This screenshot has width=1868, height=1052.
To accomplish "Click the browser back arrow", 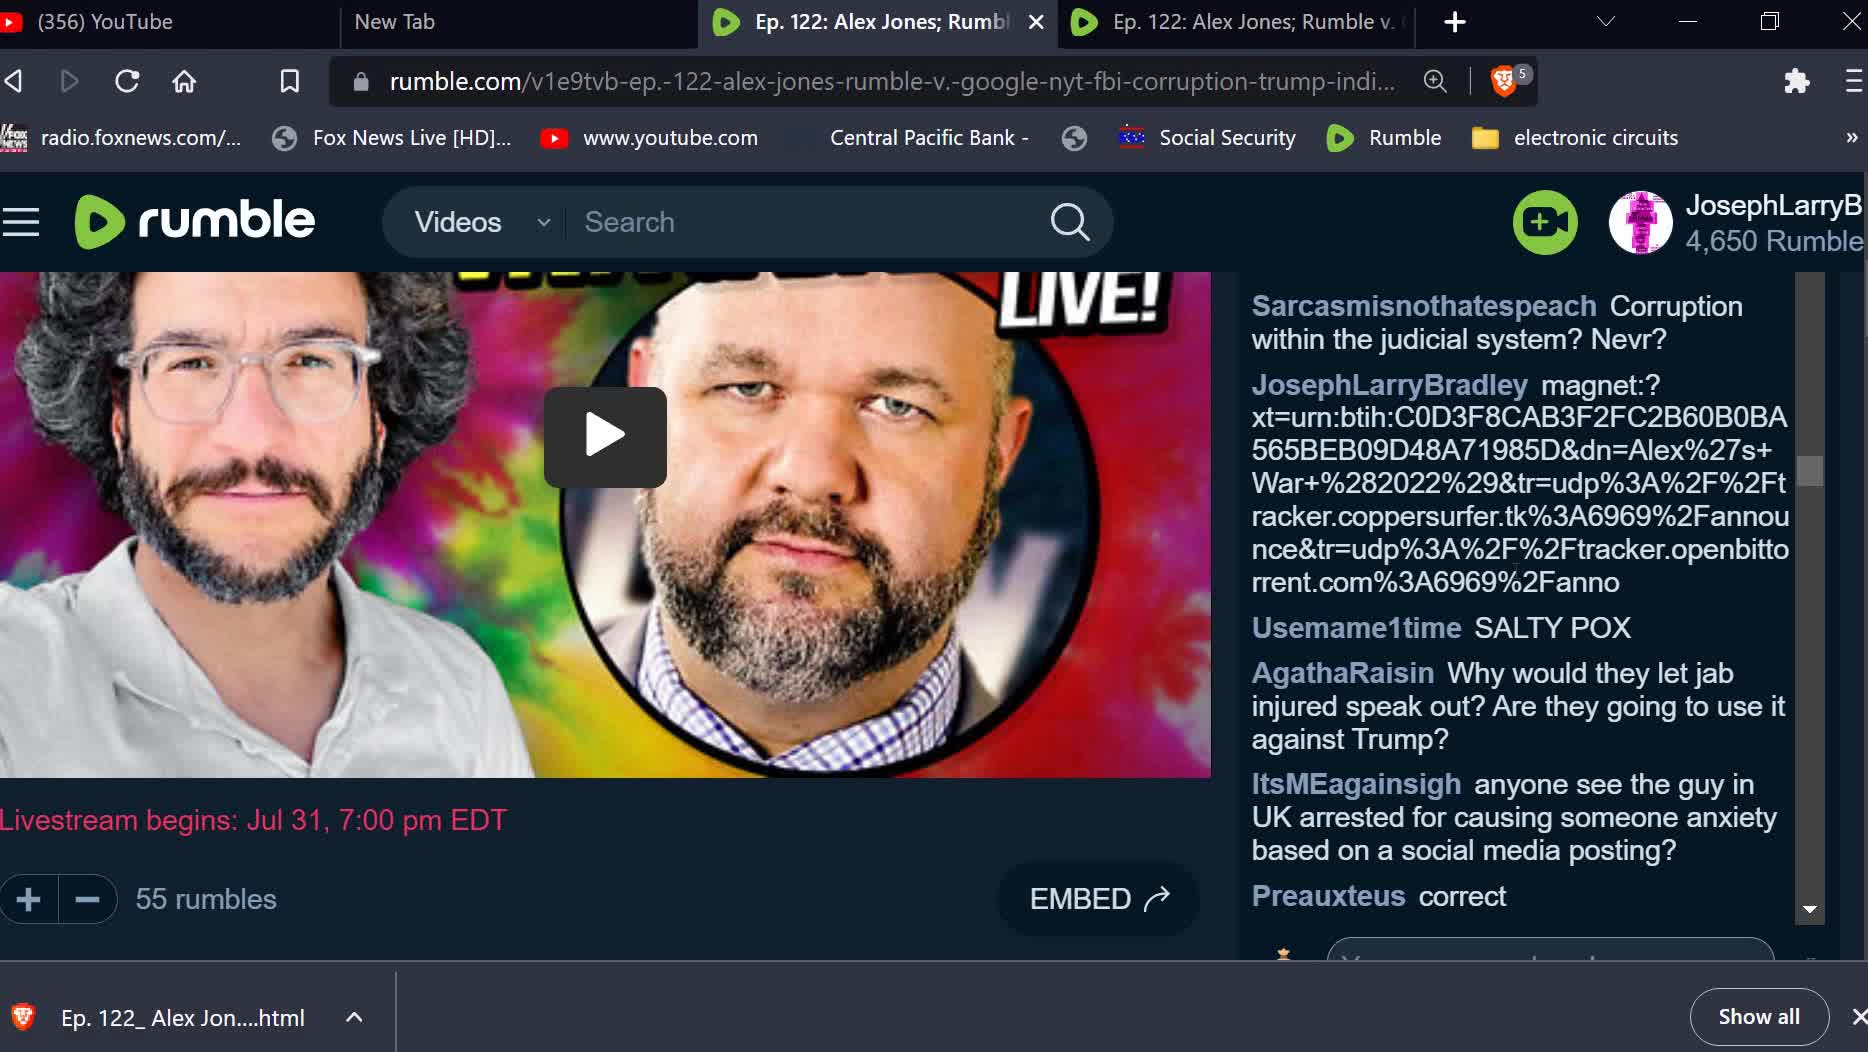I will pyautogui.click(x=14, y=81).
